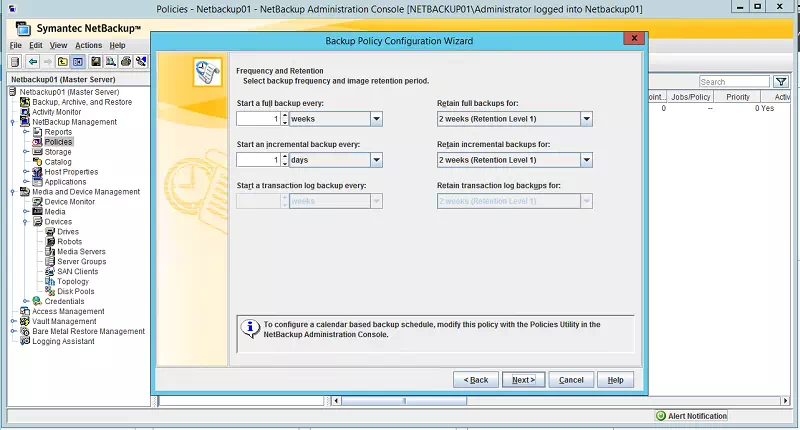The height and width of the screenshot is (430, 800).
Task: Click the filter funnel icon beside Search
Action: 781,82
